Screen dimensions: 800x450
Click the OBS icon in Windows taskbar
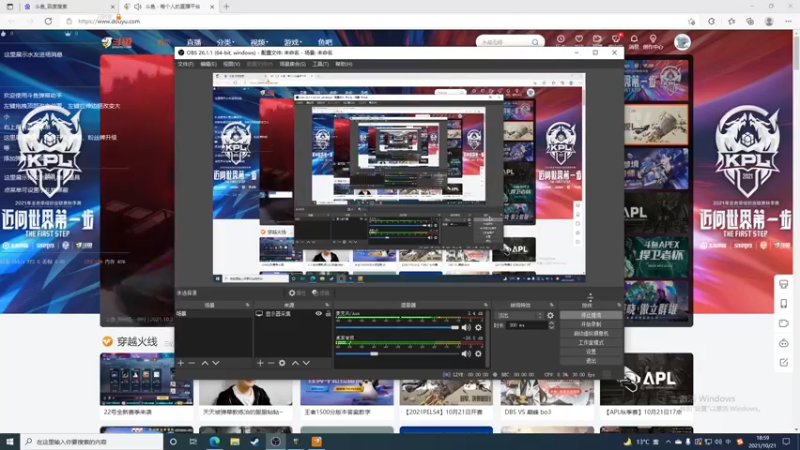(276, 441)
